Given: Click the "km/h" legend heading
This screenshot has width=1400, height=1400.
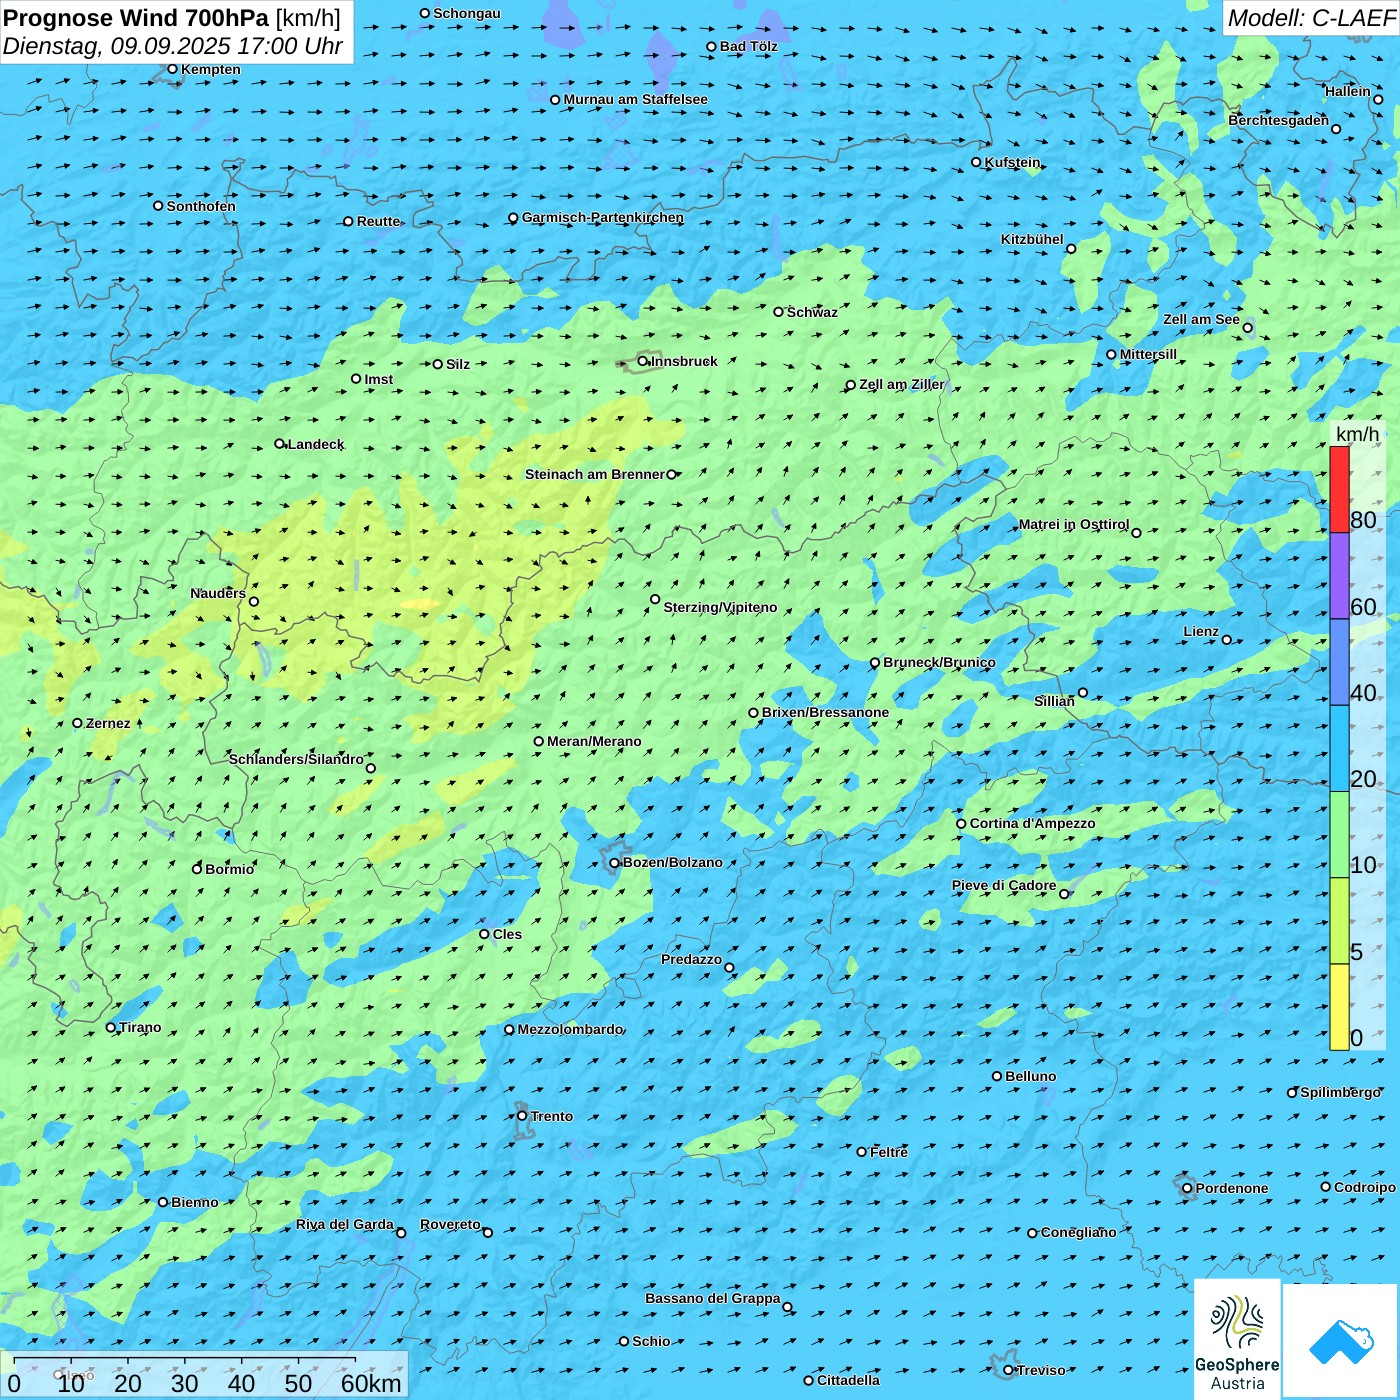Looking at the screenshot, I should 1357,434.
